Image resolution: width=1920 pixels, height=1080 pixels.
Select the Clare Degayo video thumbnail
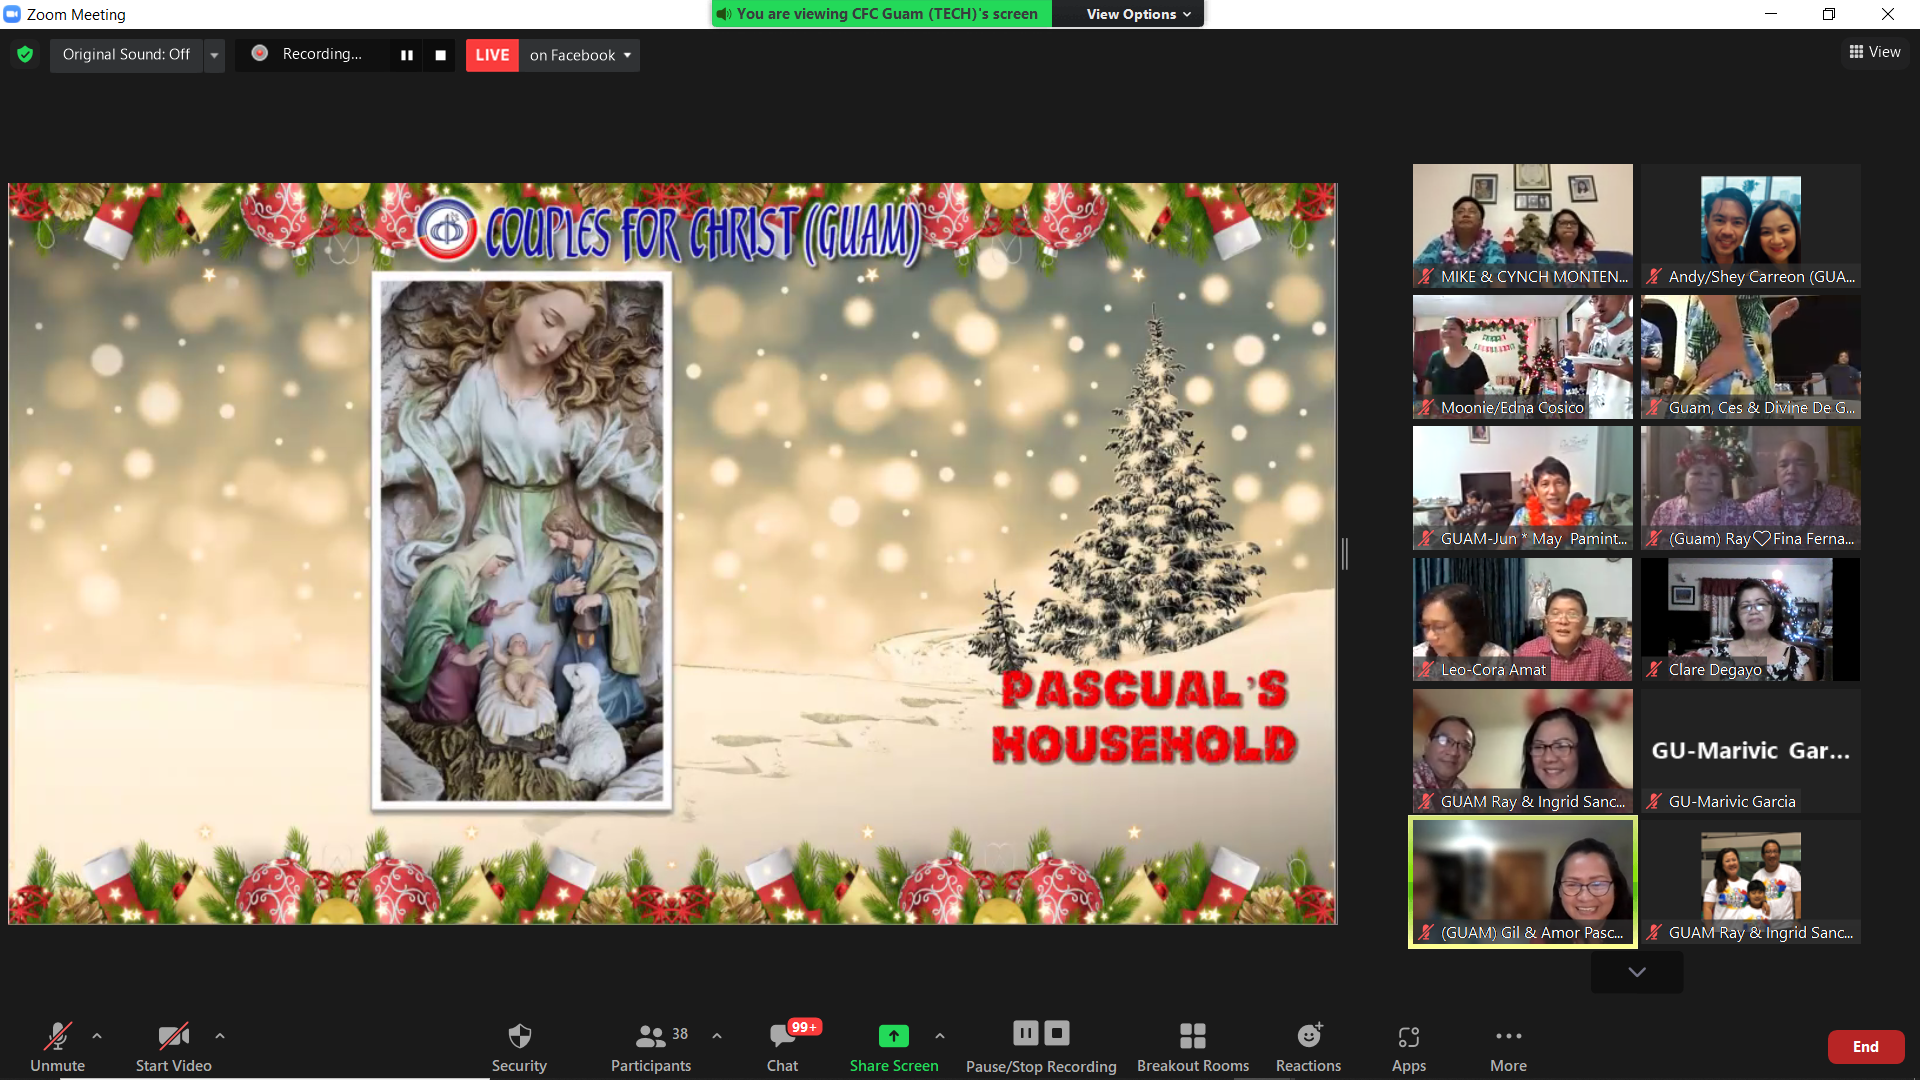click(1750, 619)
